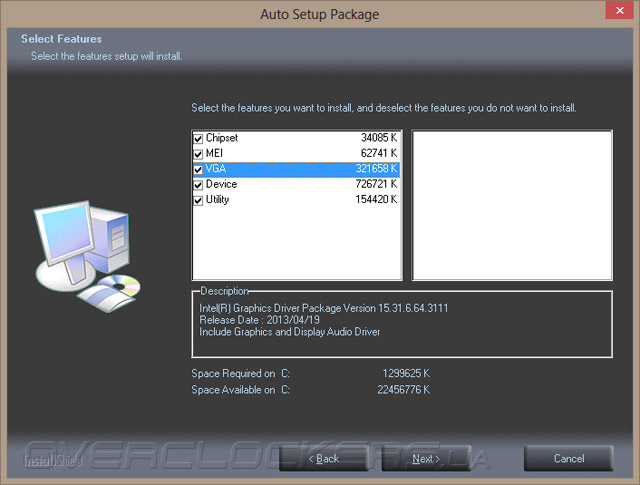Close the Auto Setup Package window
The height and width of the screenshot is (485, 640).
pos(619,10)
